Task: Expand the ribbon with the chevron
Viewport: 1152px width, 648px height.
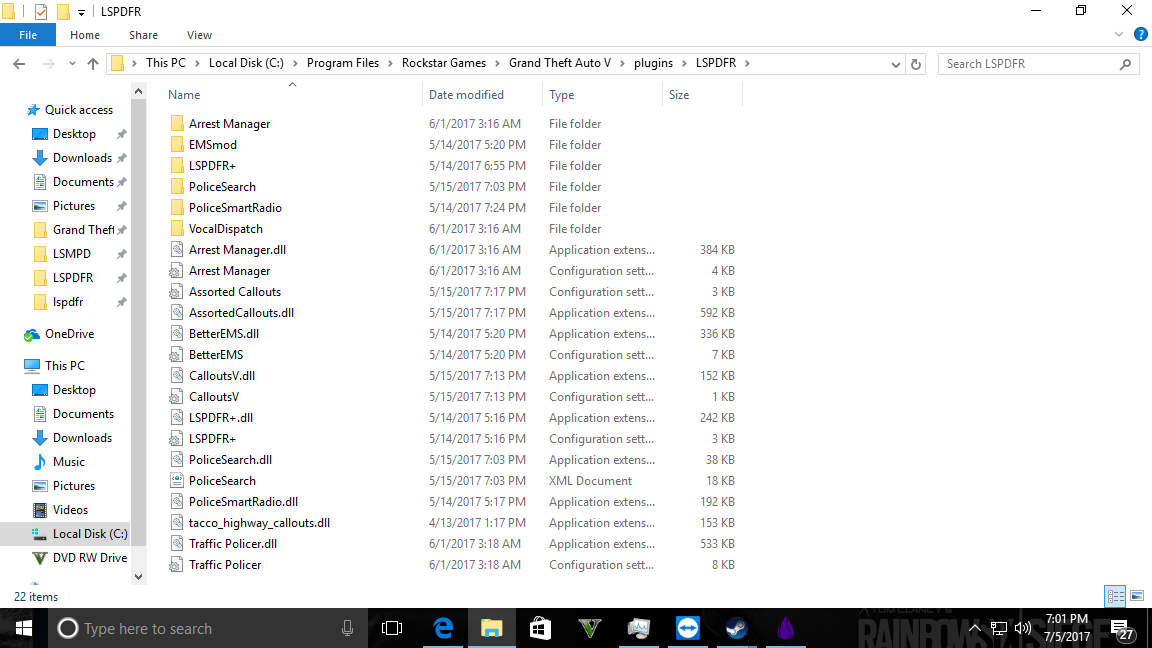Action: pyautogui.click(x=1118, y=35)
